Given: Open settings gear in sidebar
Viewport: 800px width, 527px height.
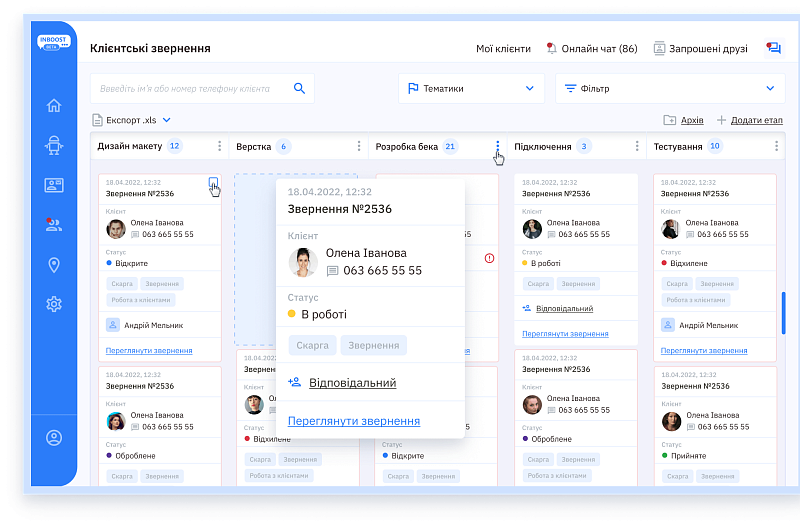Looking at the screenshot, I should click(54, 304).
